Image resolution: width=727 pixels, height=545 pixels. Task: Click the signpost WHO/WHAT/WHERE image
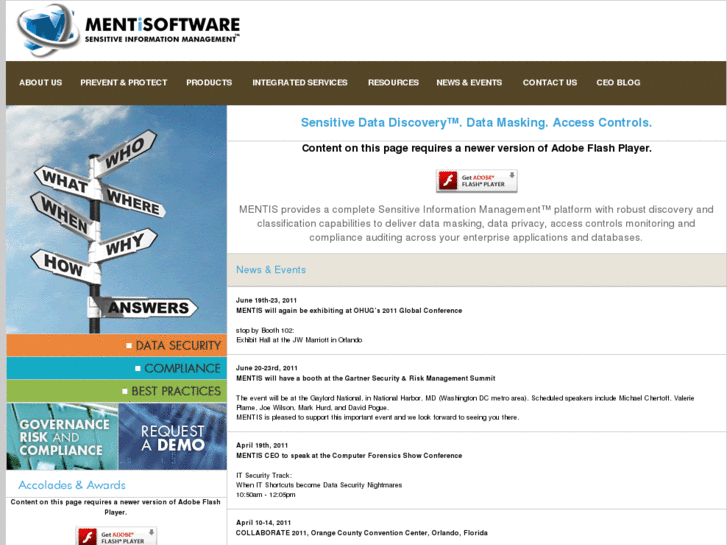tap(116, 219)
